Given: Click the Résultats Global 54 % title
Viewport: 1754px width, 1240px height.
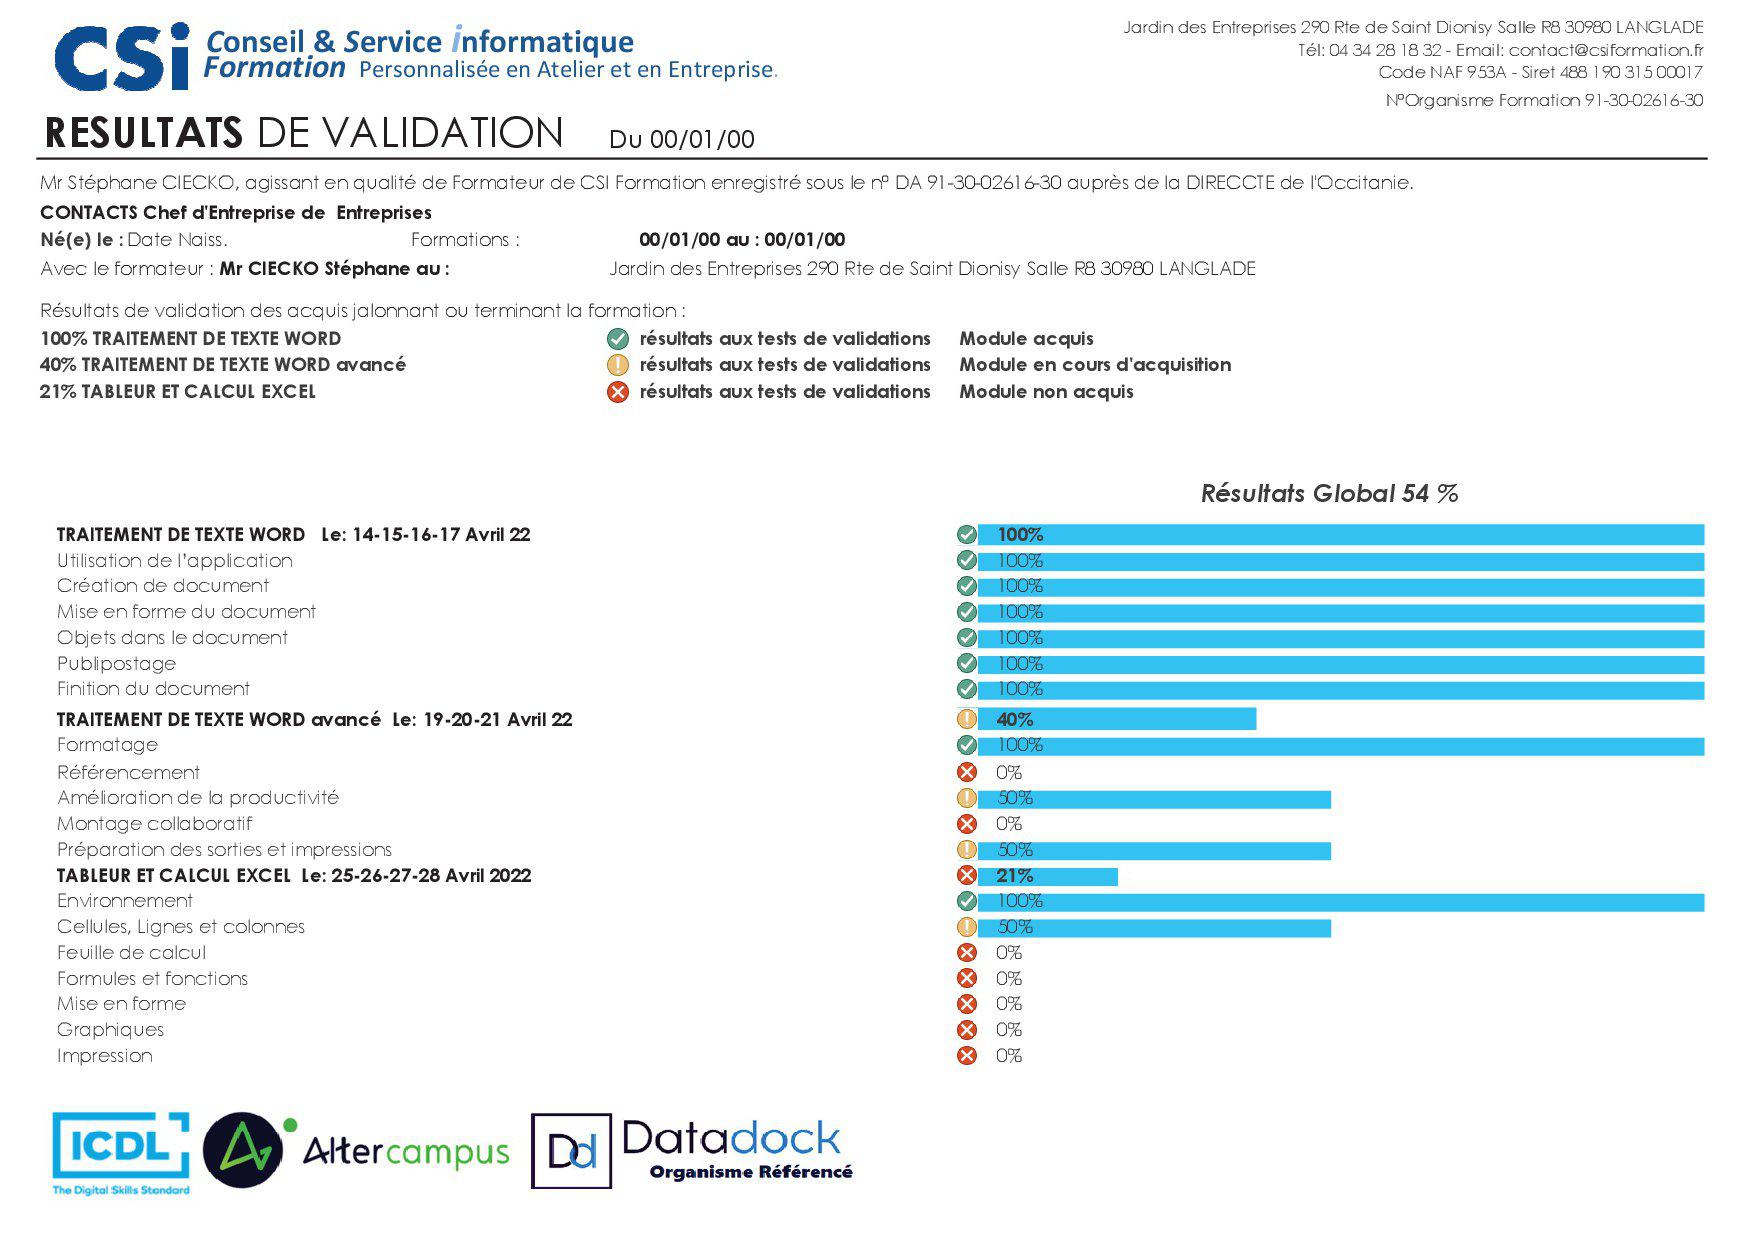Looking at the screenshot, I should [x=1329, y=493].
